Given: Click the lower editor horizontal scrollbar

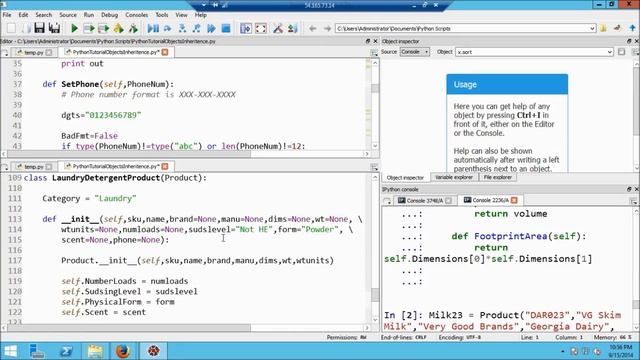Looking at the screenshot, I should [x=186, y=327].
